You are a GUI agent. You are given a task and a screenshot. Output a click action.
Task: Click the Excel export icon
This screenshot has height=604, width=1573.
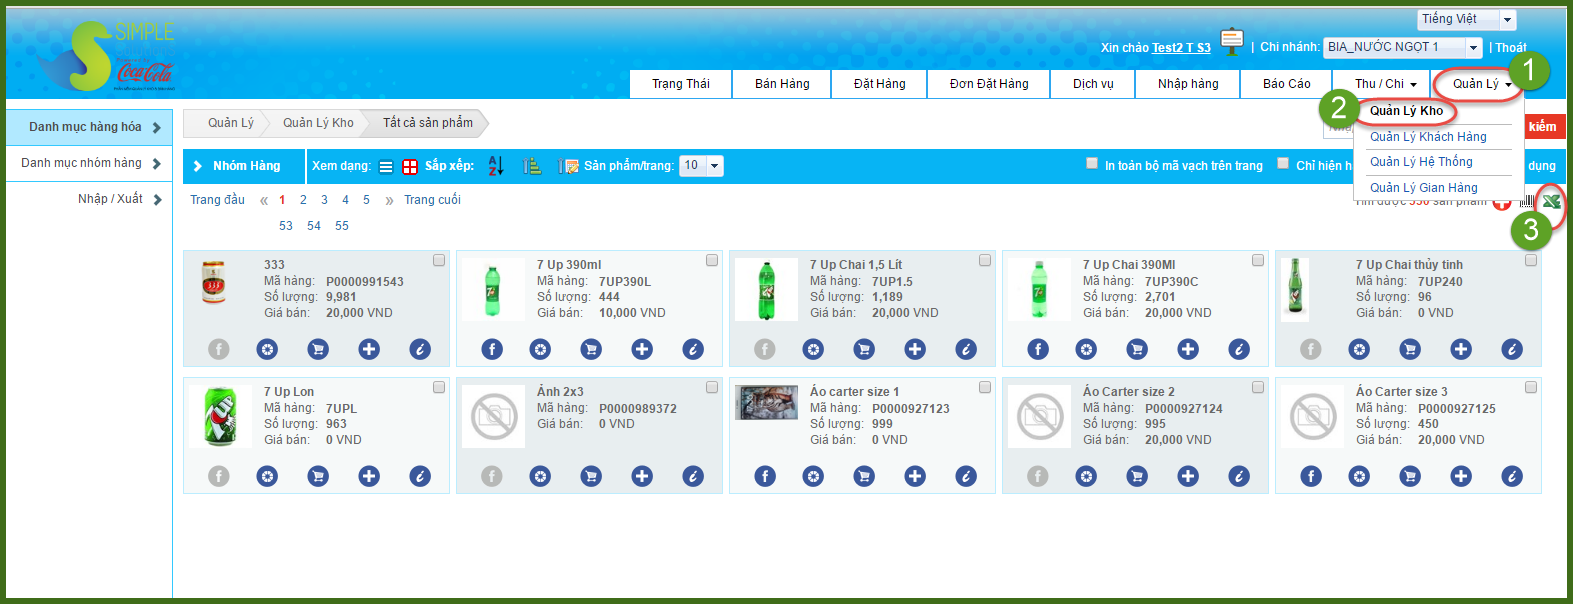(1550, 201)
